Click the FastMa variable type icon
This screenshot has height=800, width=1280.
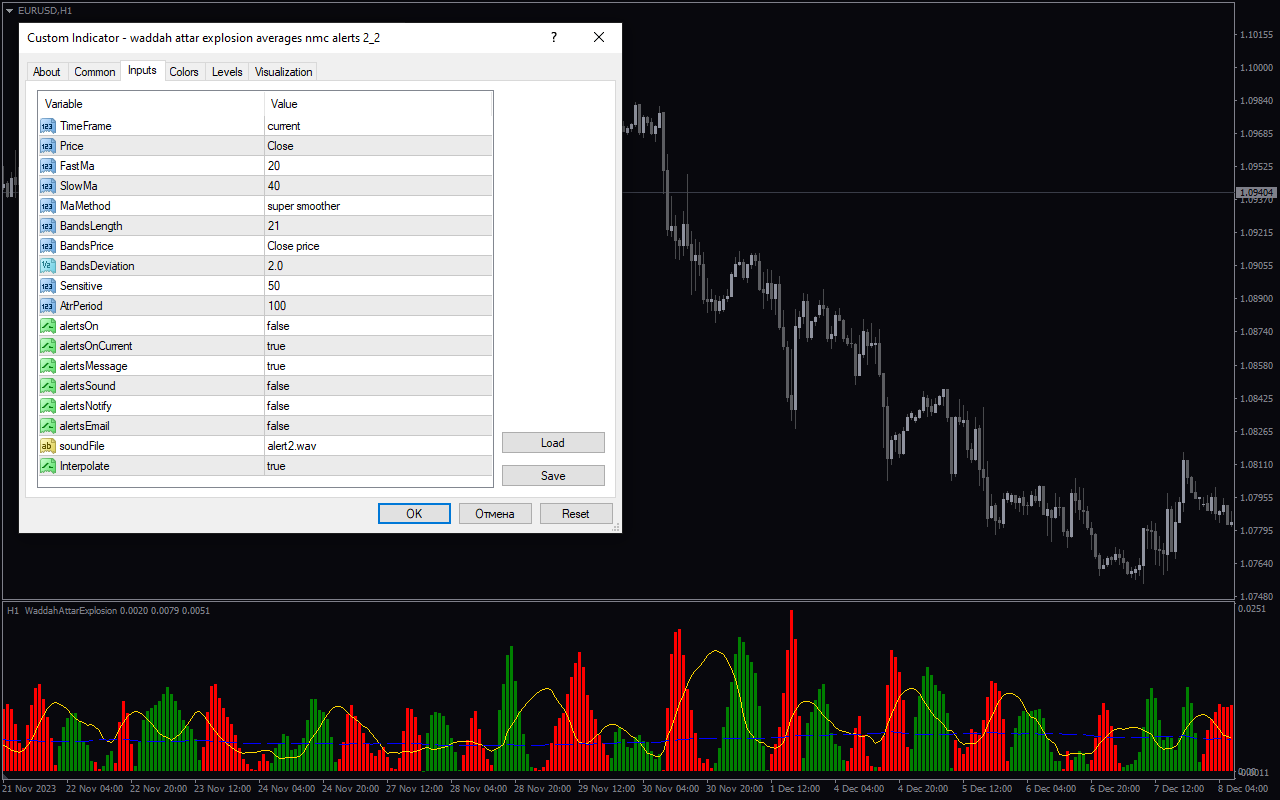(48, 166)
